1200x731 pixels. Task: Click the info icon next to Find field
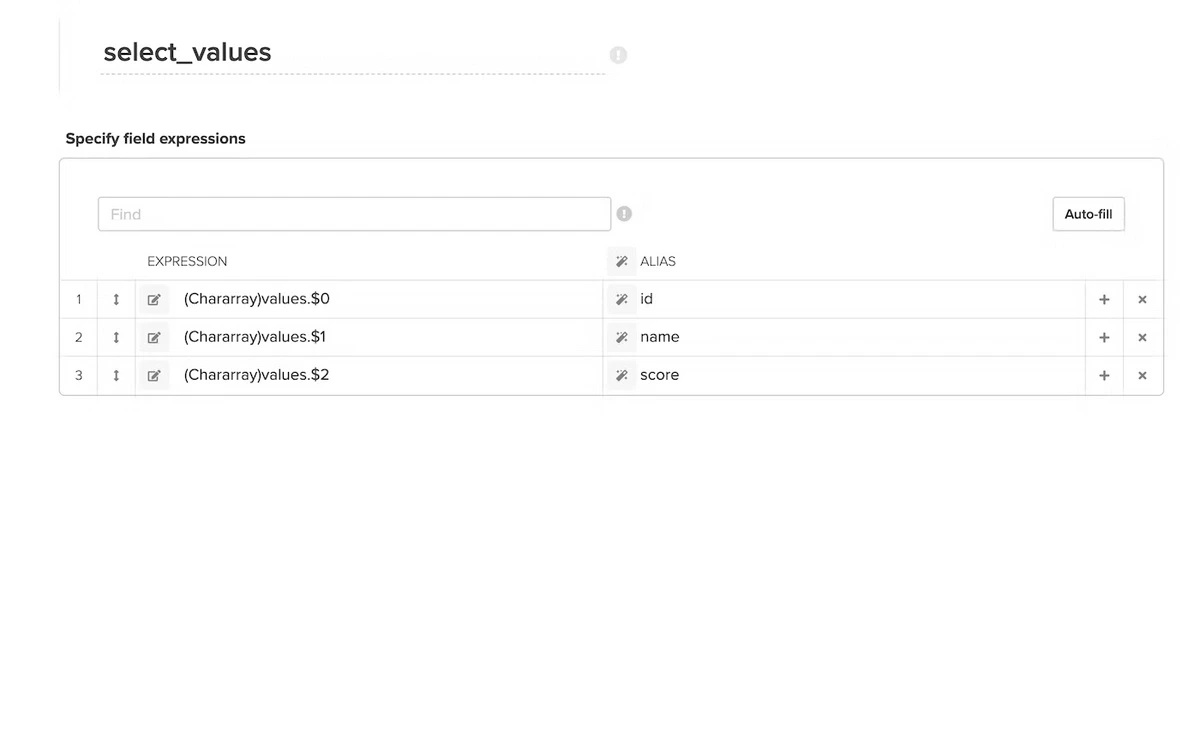624,214
